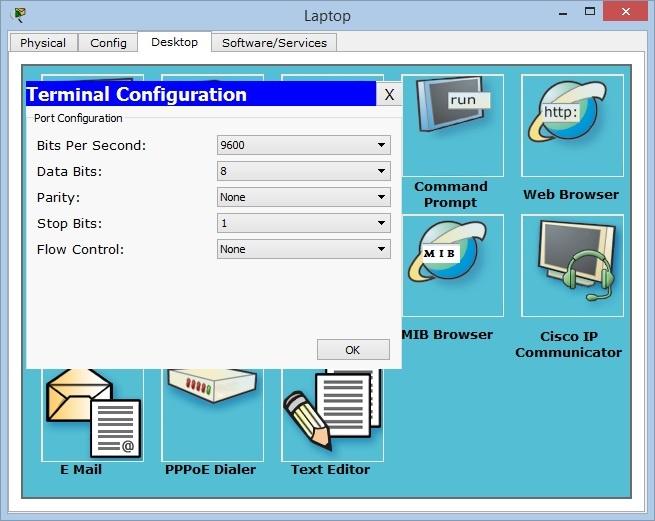
Task: Click the Stop Bits label
Action: (69, 224)
